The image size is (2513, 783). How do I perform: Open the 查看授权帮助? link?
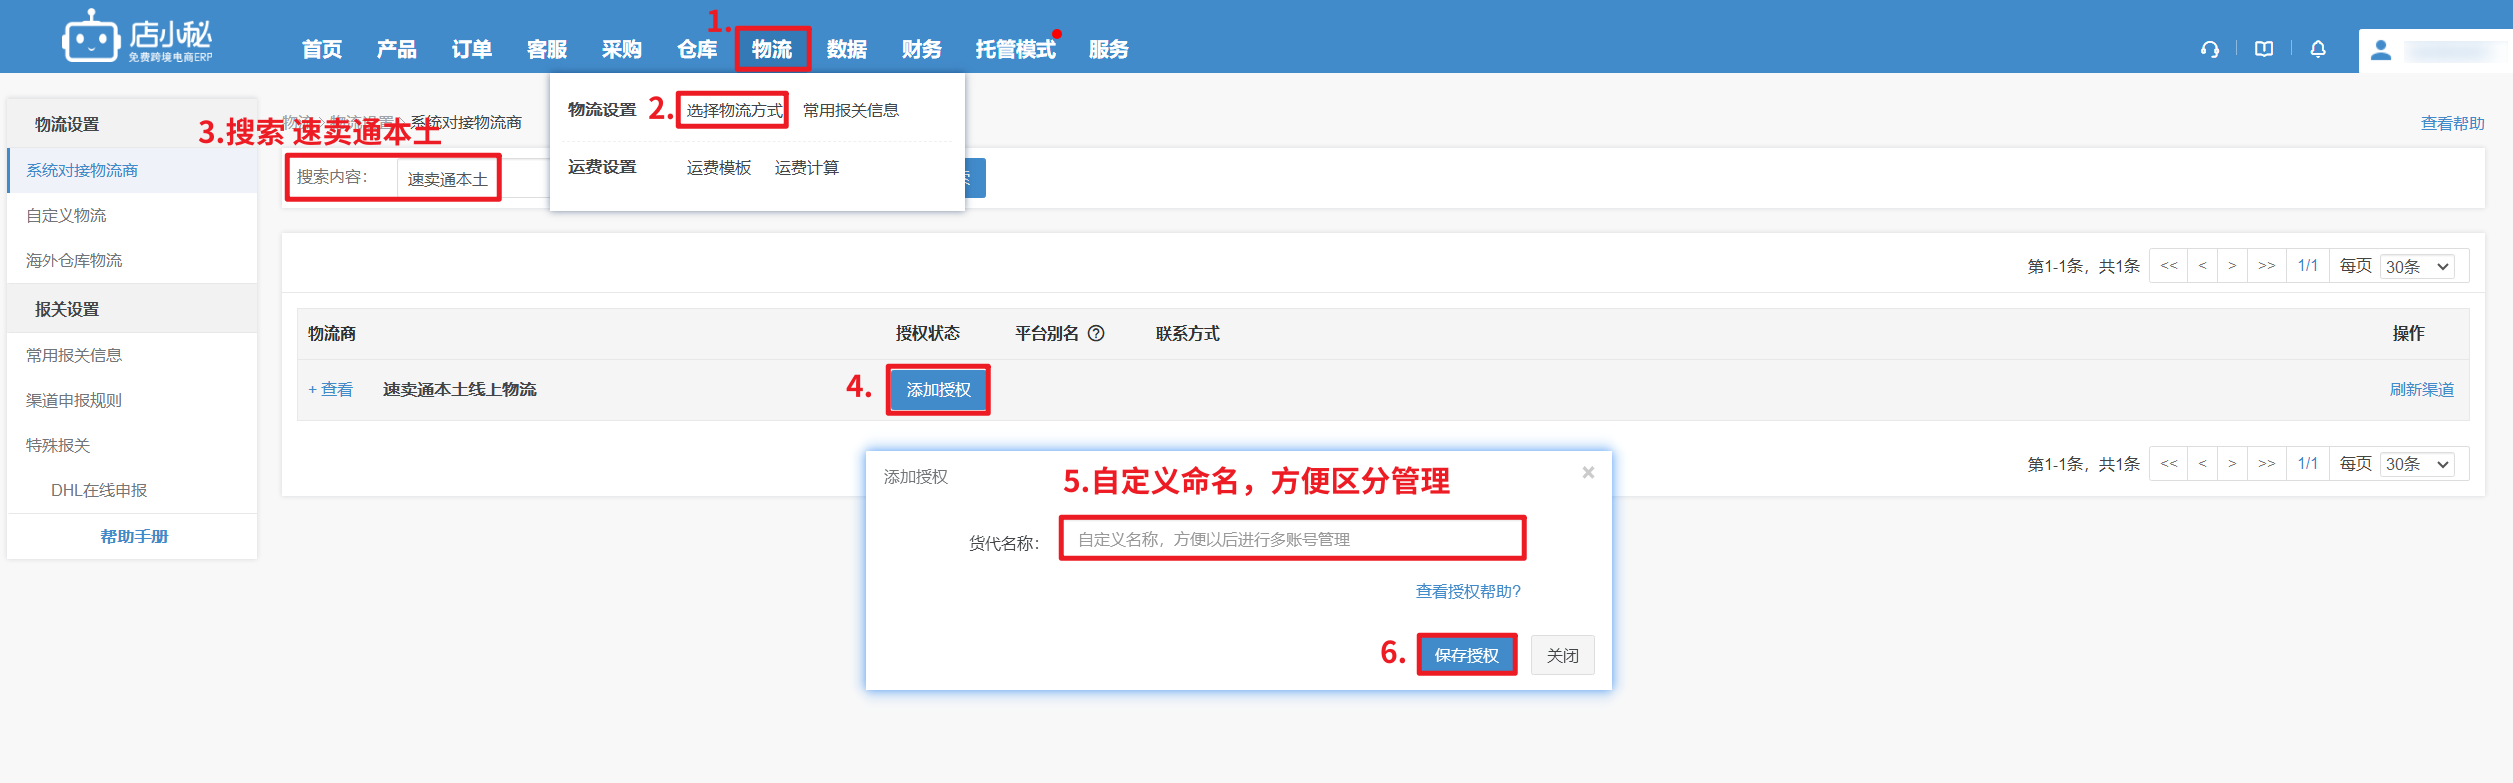point(1467,592)
